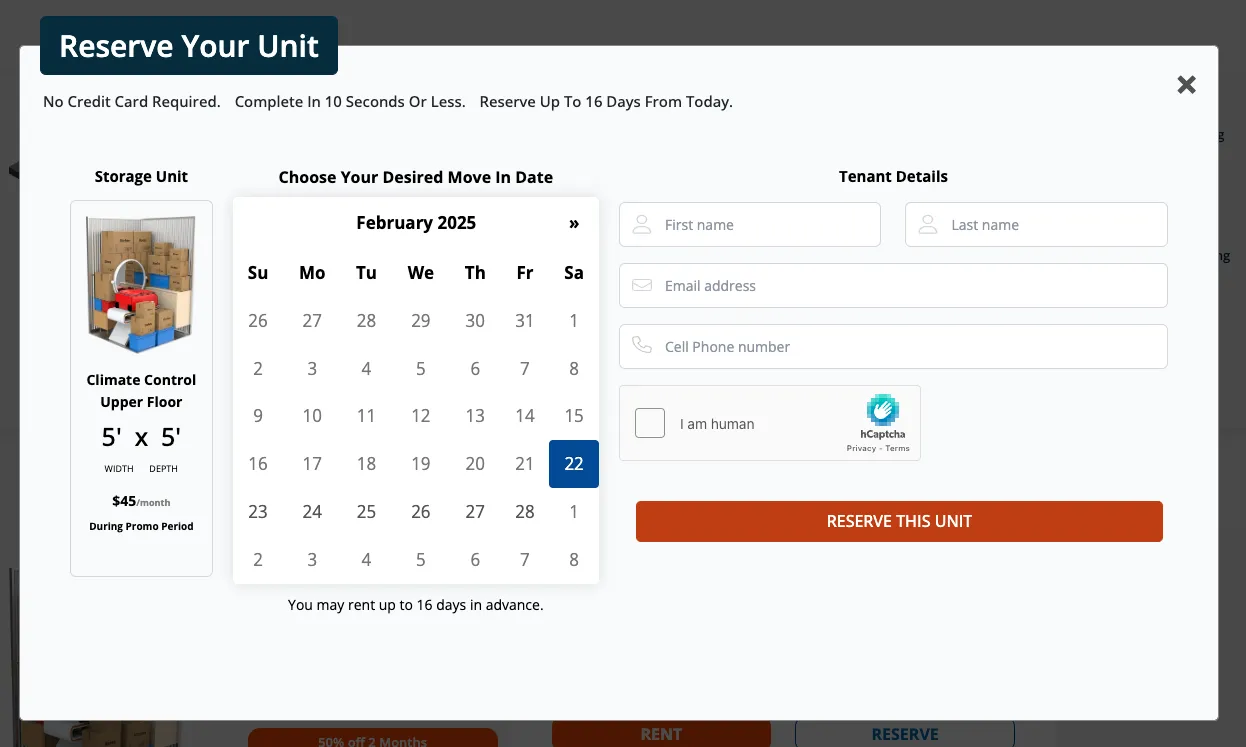The image size is (1246, 747).
Task: Pick February 19 in the calendar
Action: [421, 464]
